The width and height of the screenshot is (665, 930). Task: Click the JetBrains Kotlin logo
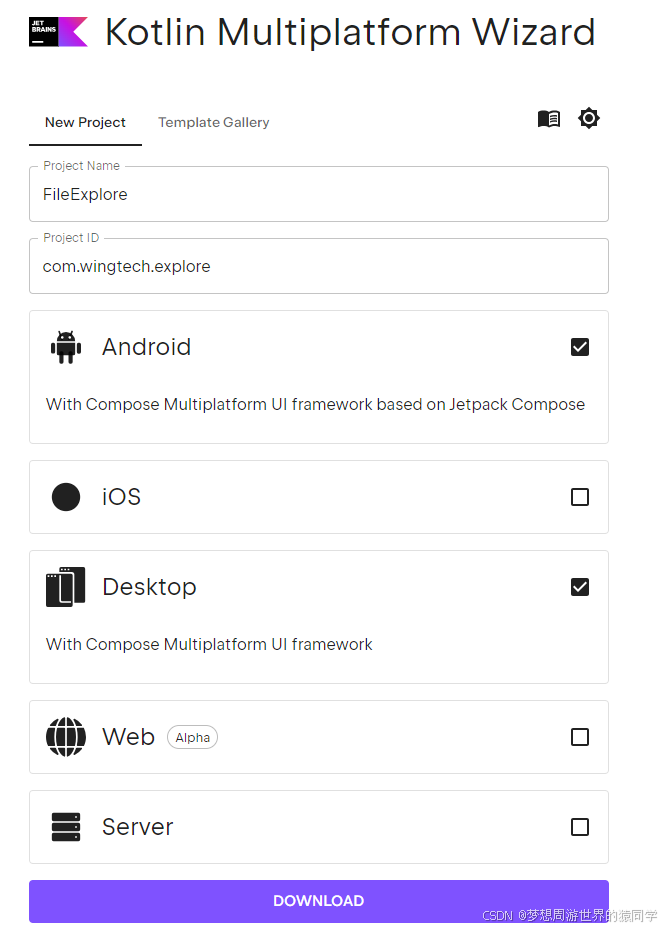tap(58, 32)
